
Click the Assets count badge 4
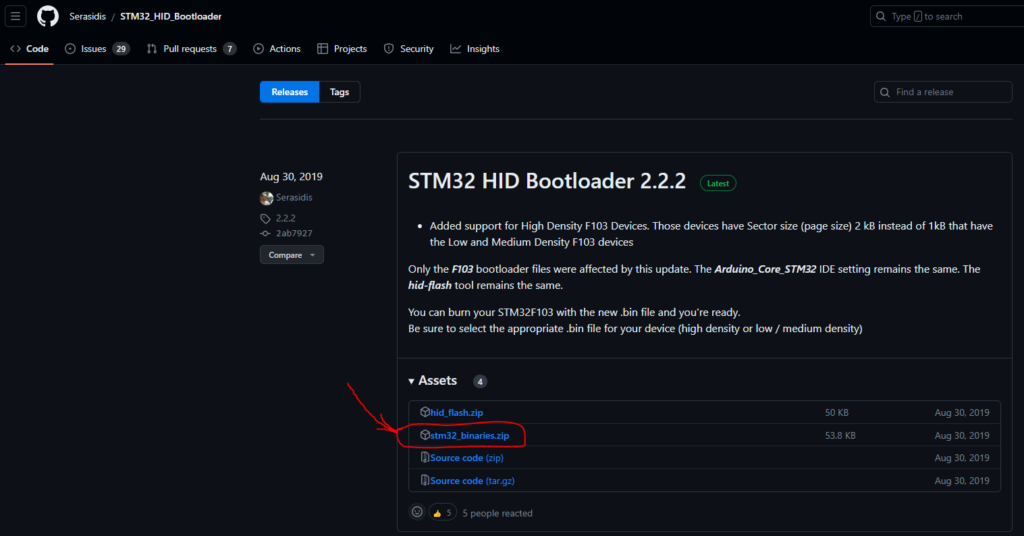pos(480,381)
